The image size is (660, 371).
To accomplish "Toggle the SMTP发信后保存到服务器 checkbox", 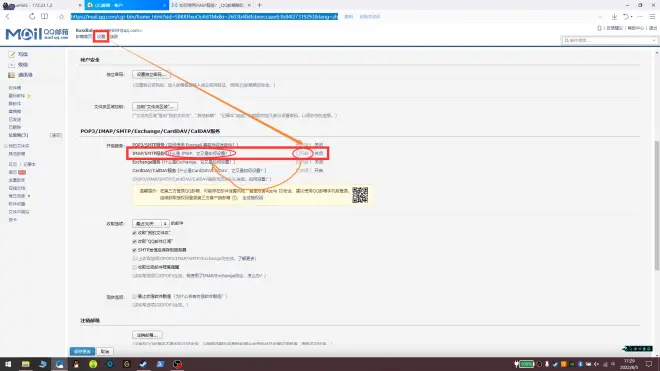I will click(x=134, y=250).
